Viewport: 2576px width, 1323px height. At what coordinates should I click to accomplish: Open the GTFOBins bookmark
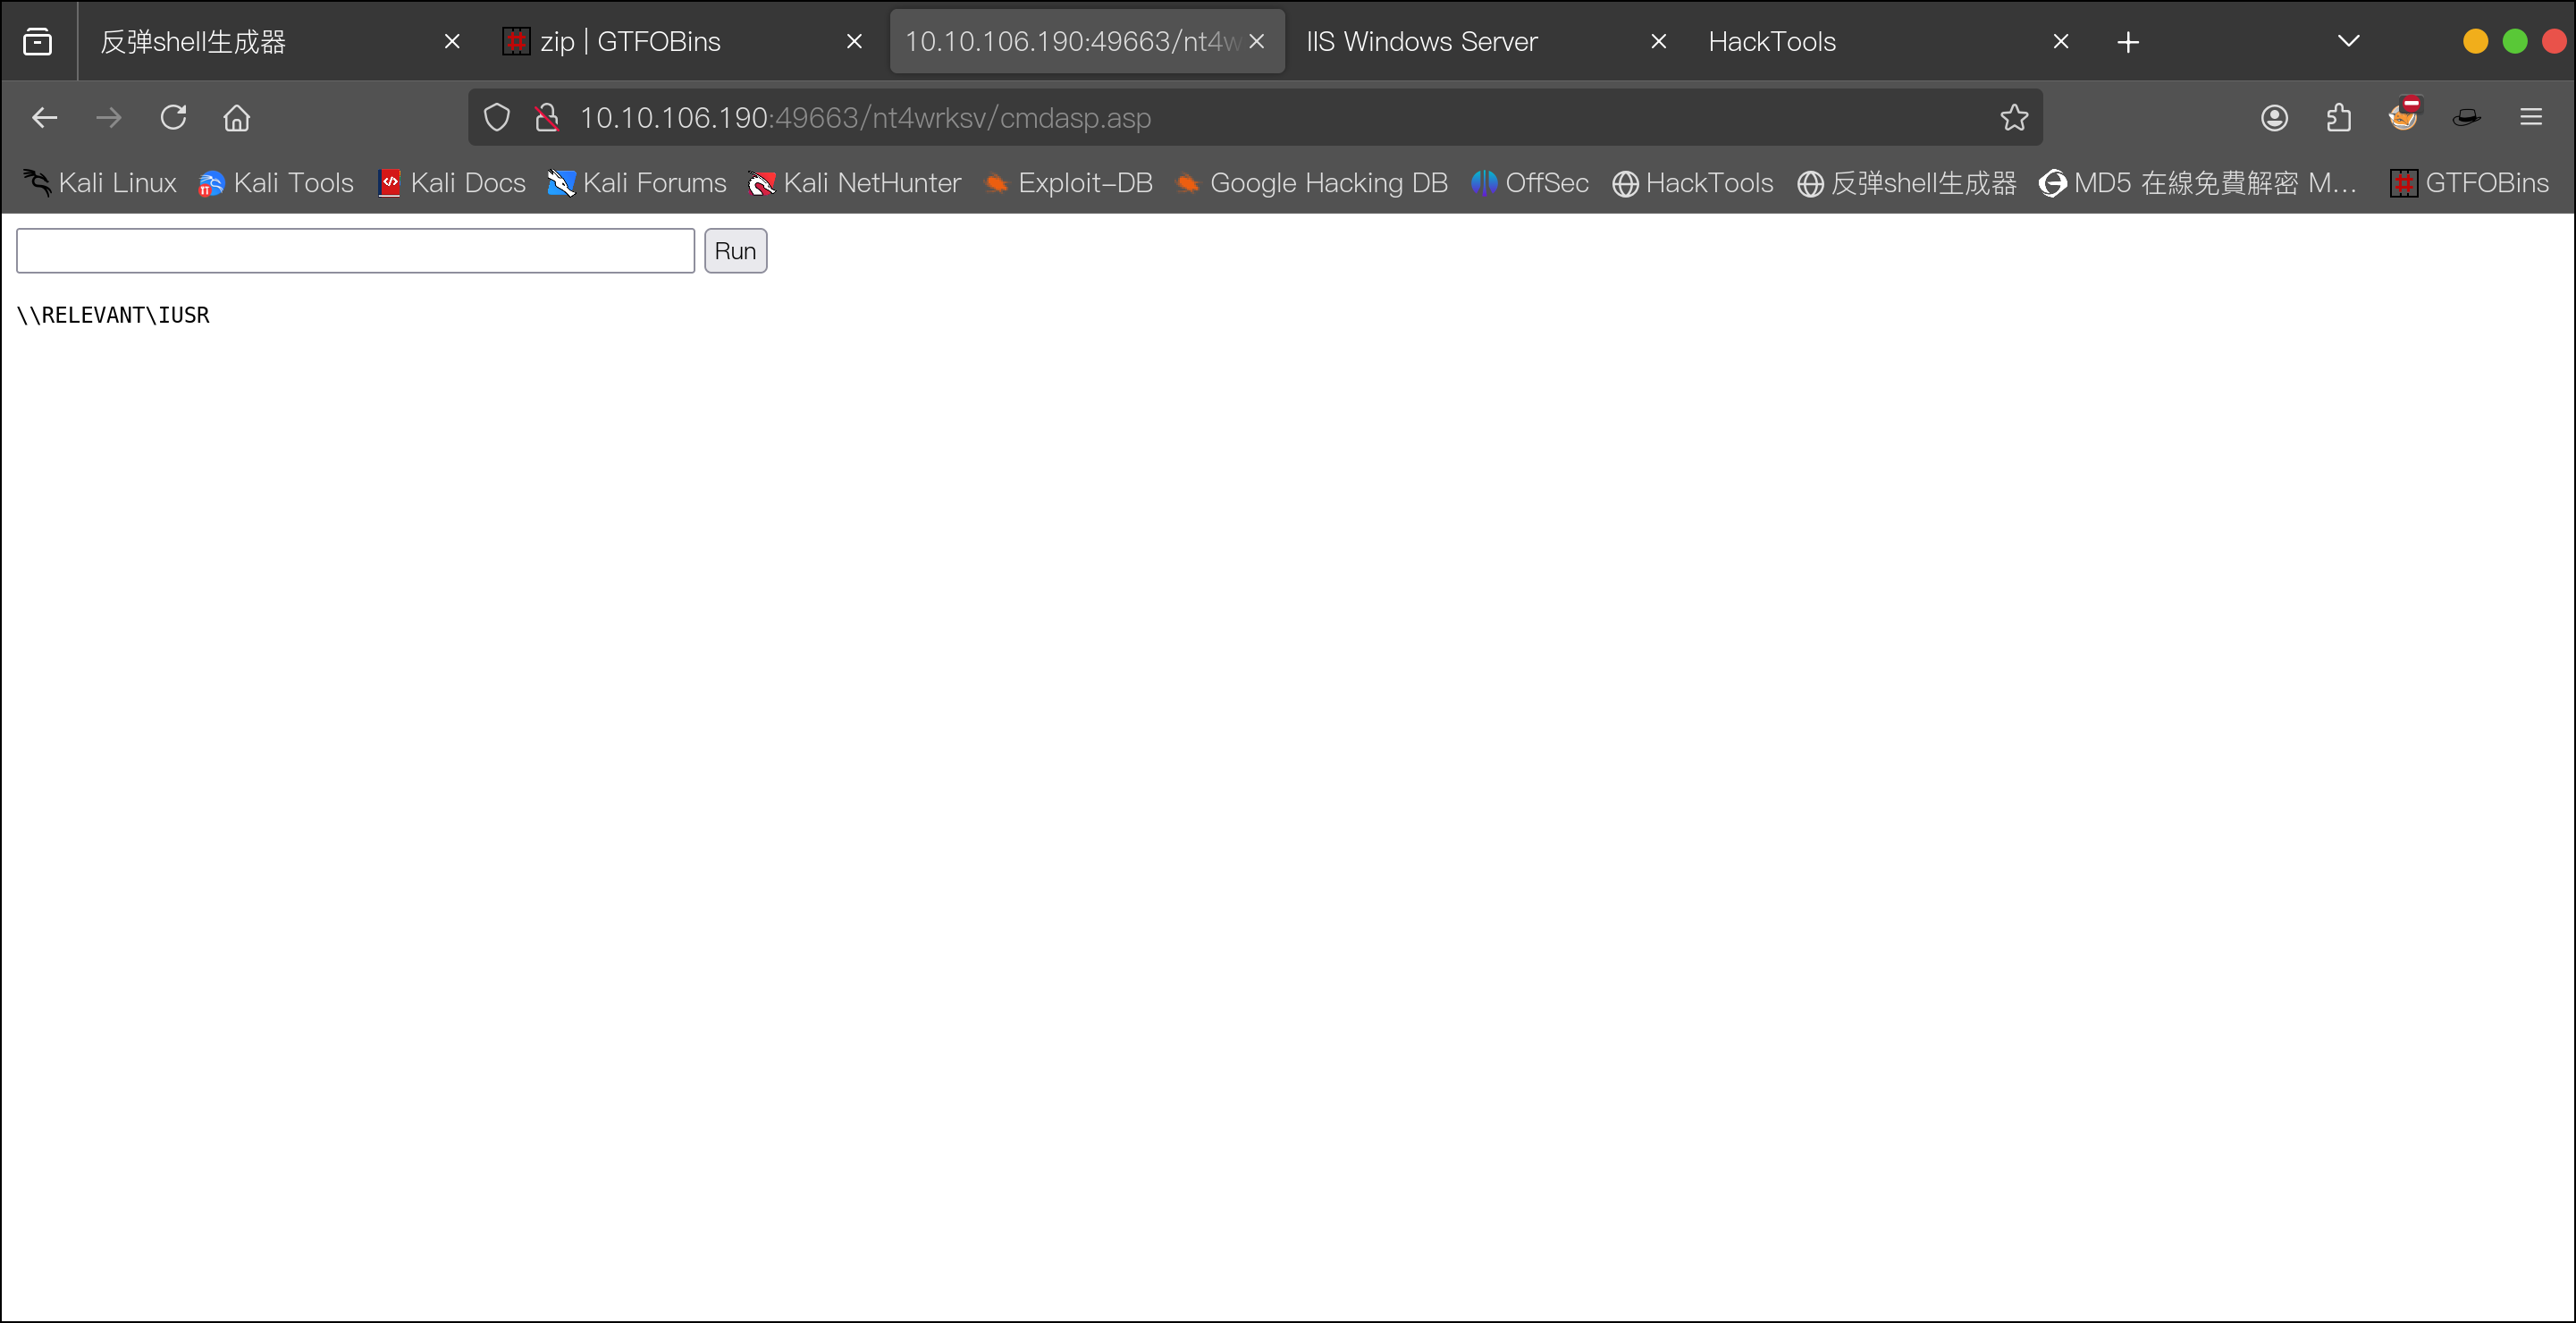tap(2469, 183)
